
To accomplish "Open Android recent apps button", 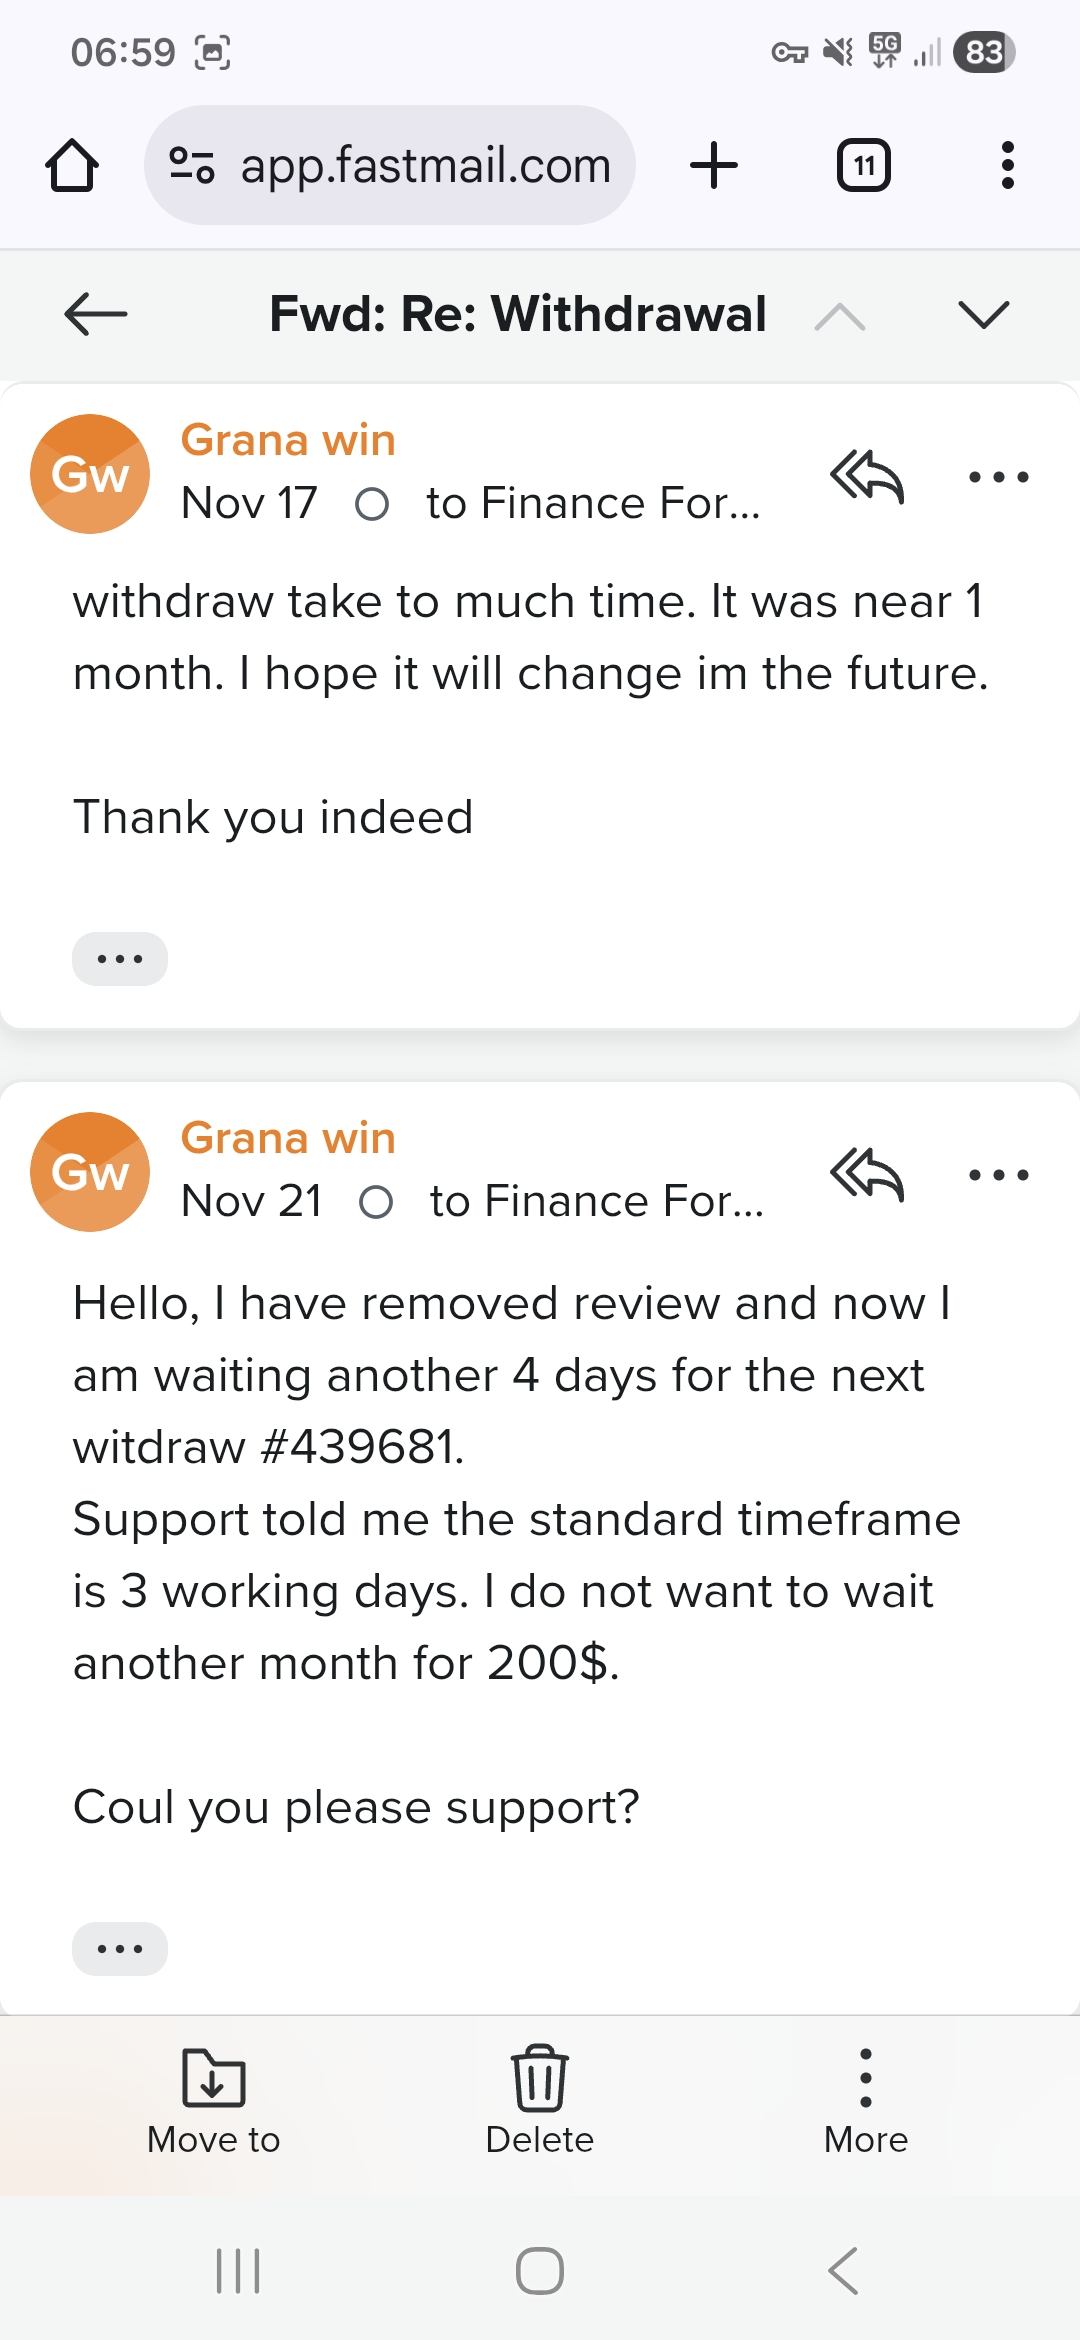I will tap(238, 2271).
